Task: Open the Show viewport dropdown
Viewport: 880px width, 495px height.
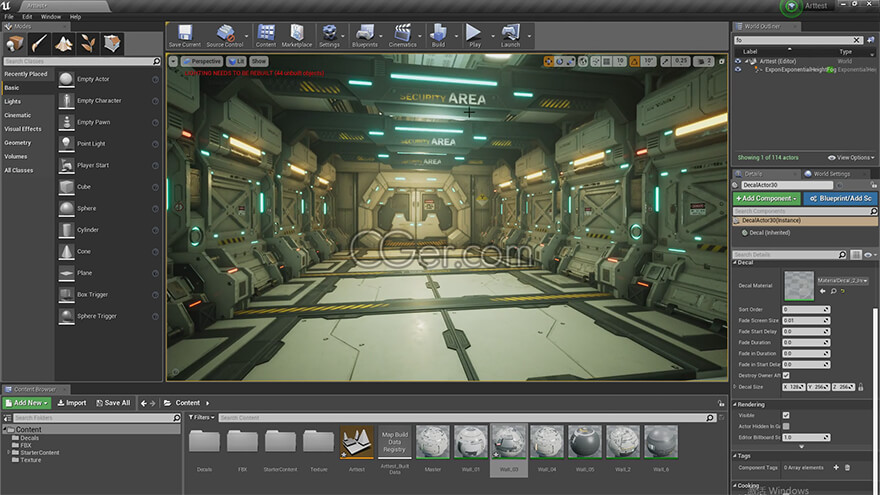Action: coord(259,61)
